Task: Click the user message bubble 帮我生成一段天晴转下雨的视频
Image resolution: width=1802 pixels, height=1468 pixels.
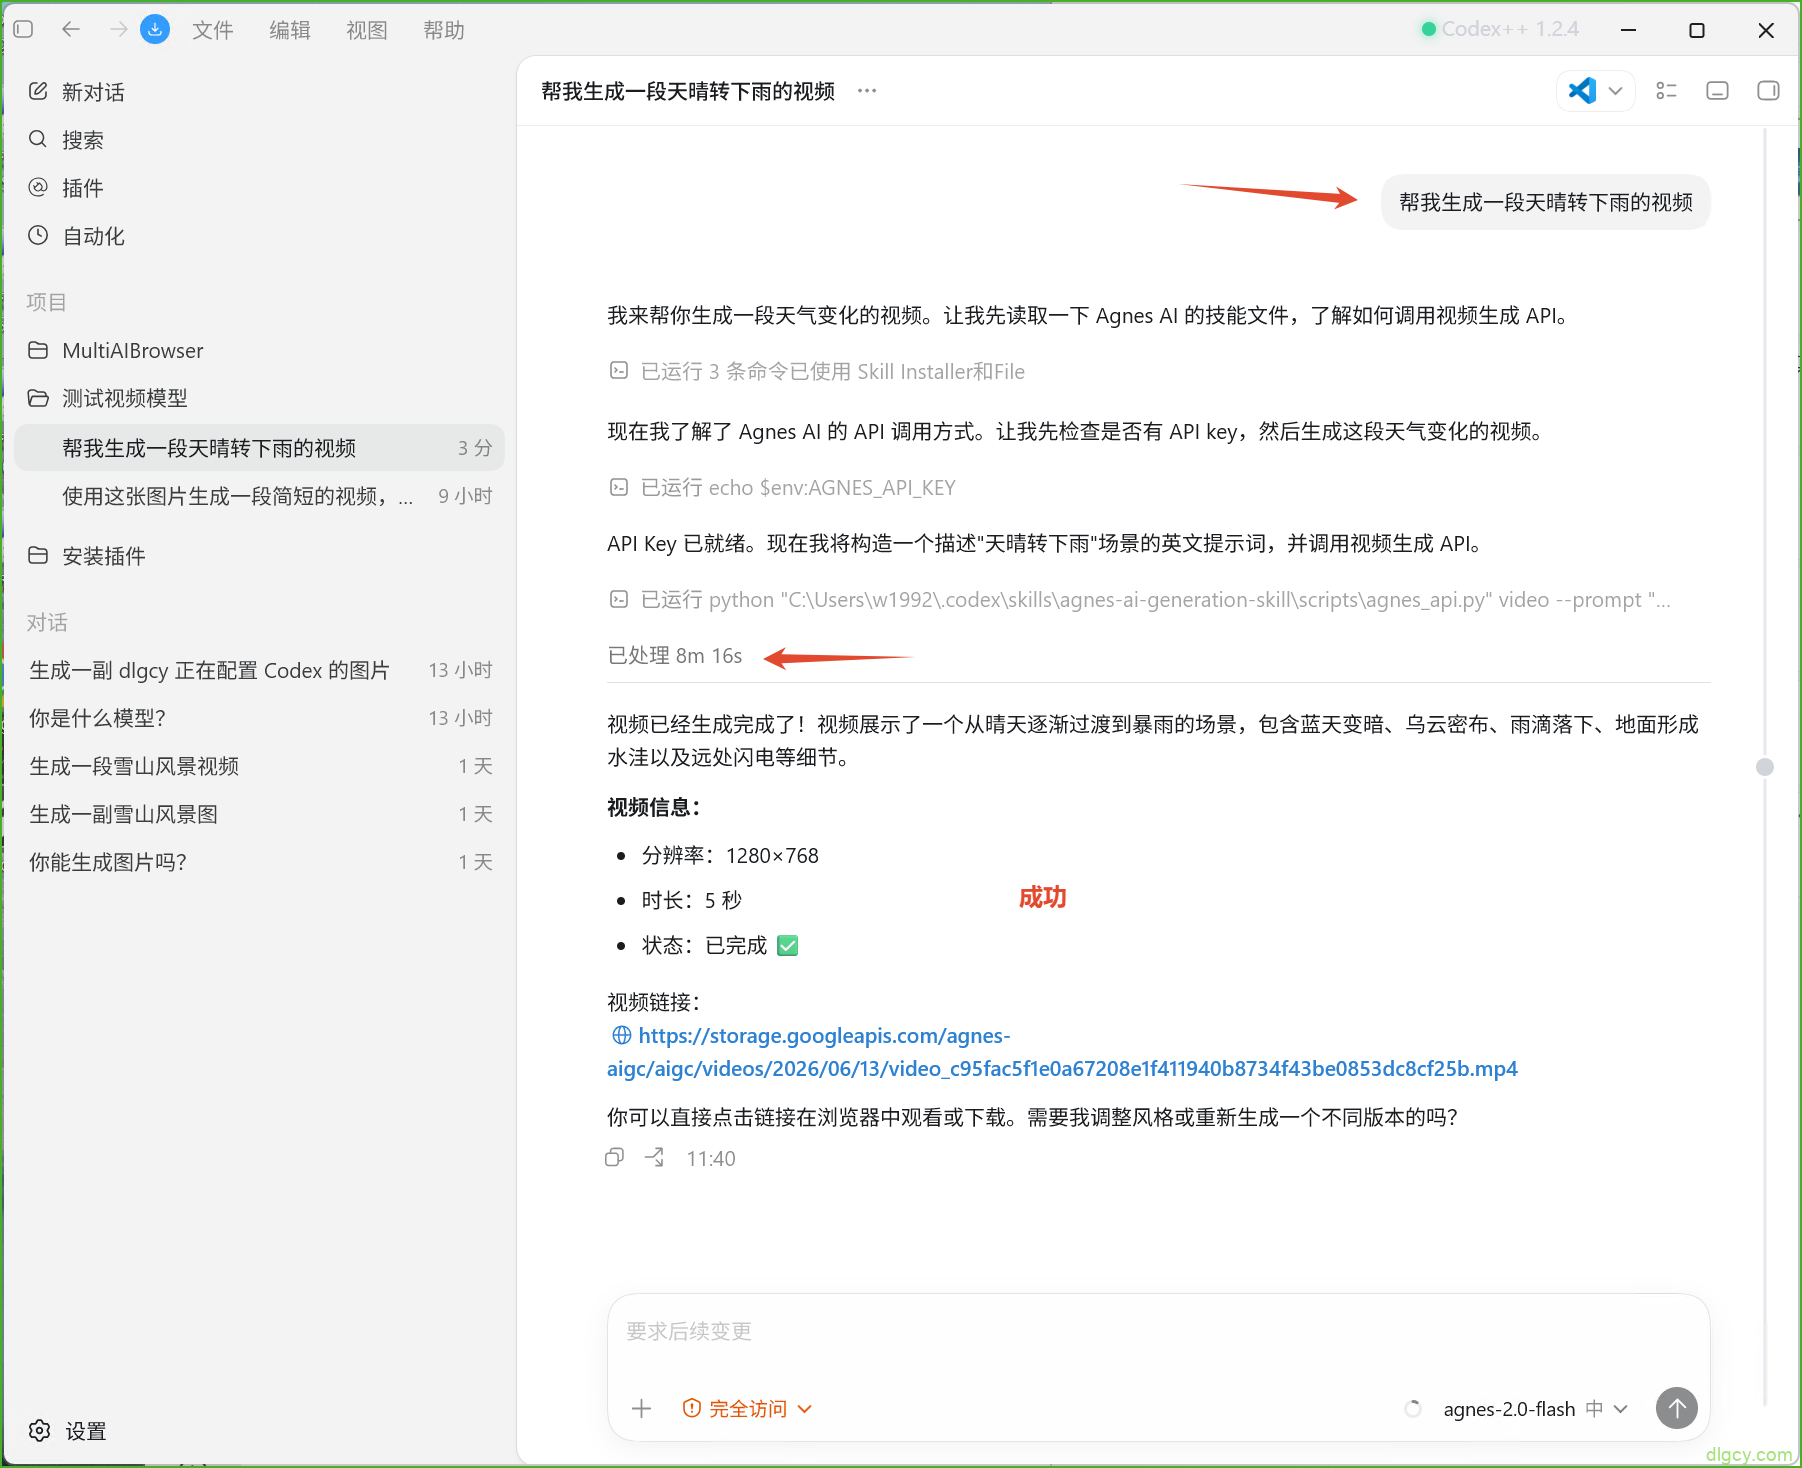Action: pos(1546,203)
